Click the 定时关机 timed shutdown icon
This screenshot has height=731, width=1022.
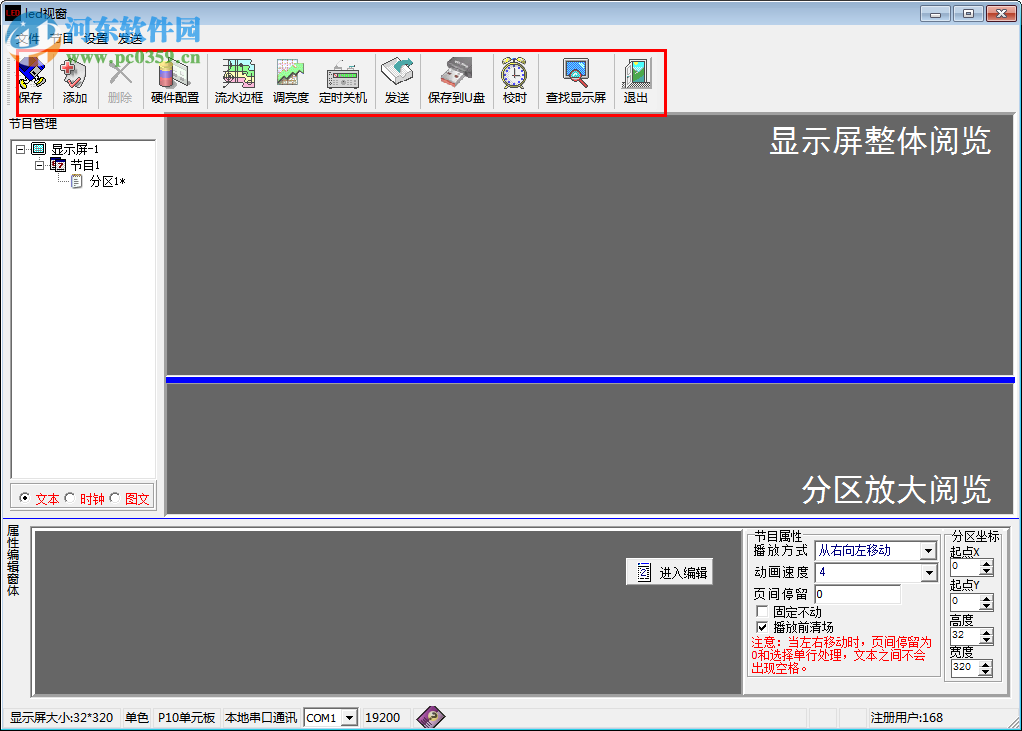tap(342, 80)
